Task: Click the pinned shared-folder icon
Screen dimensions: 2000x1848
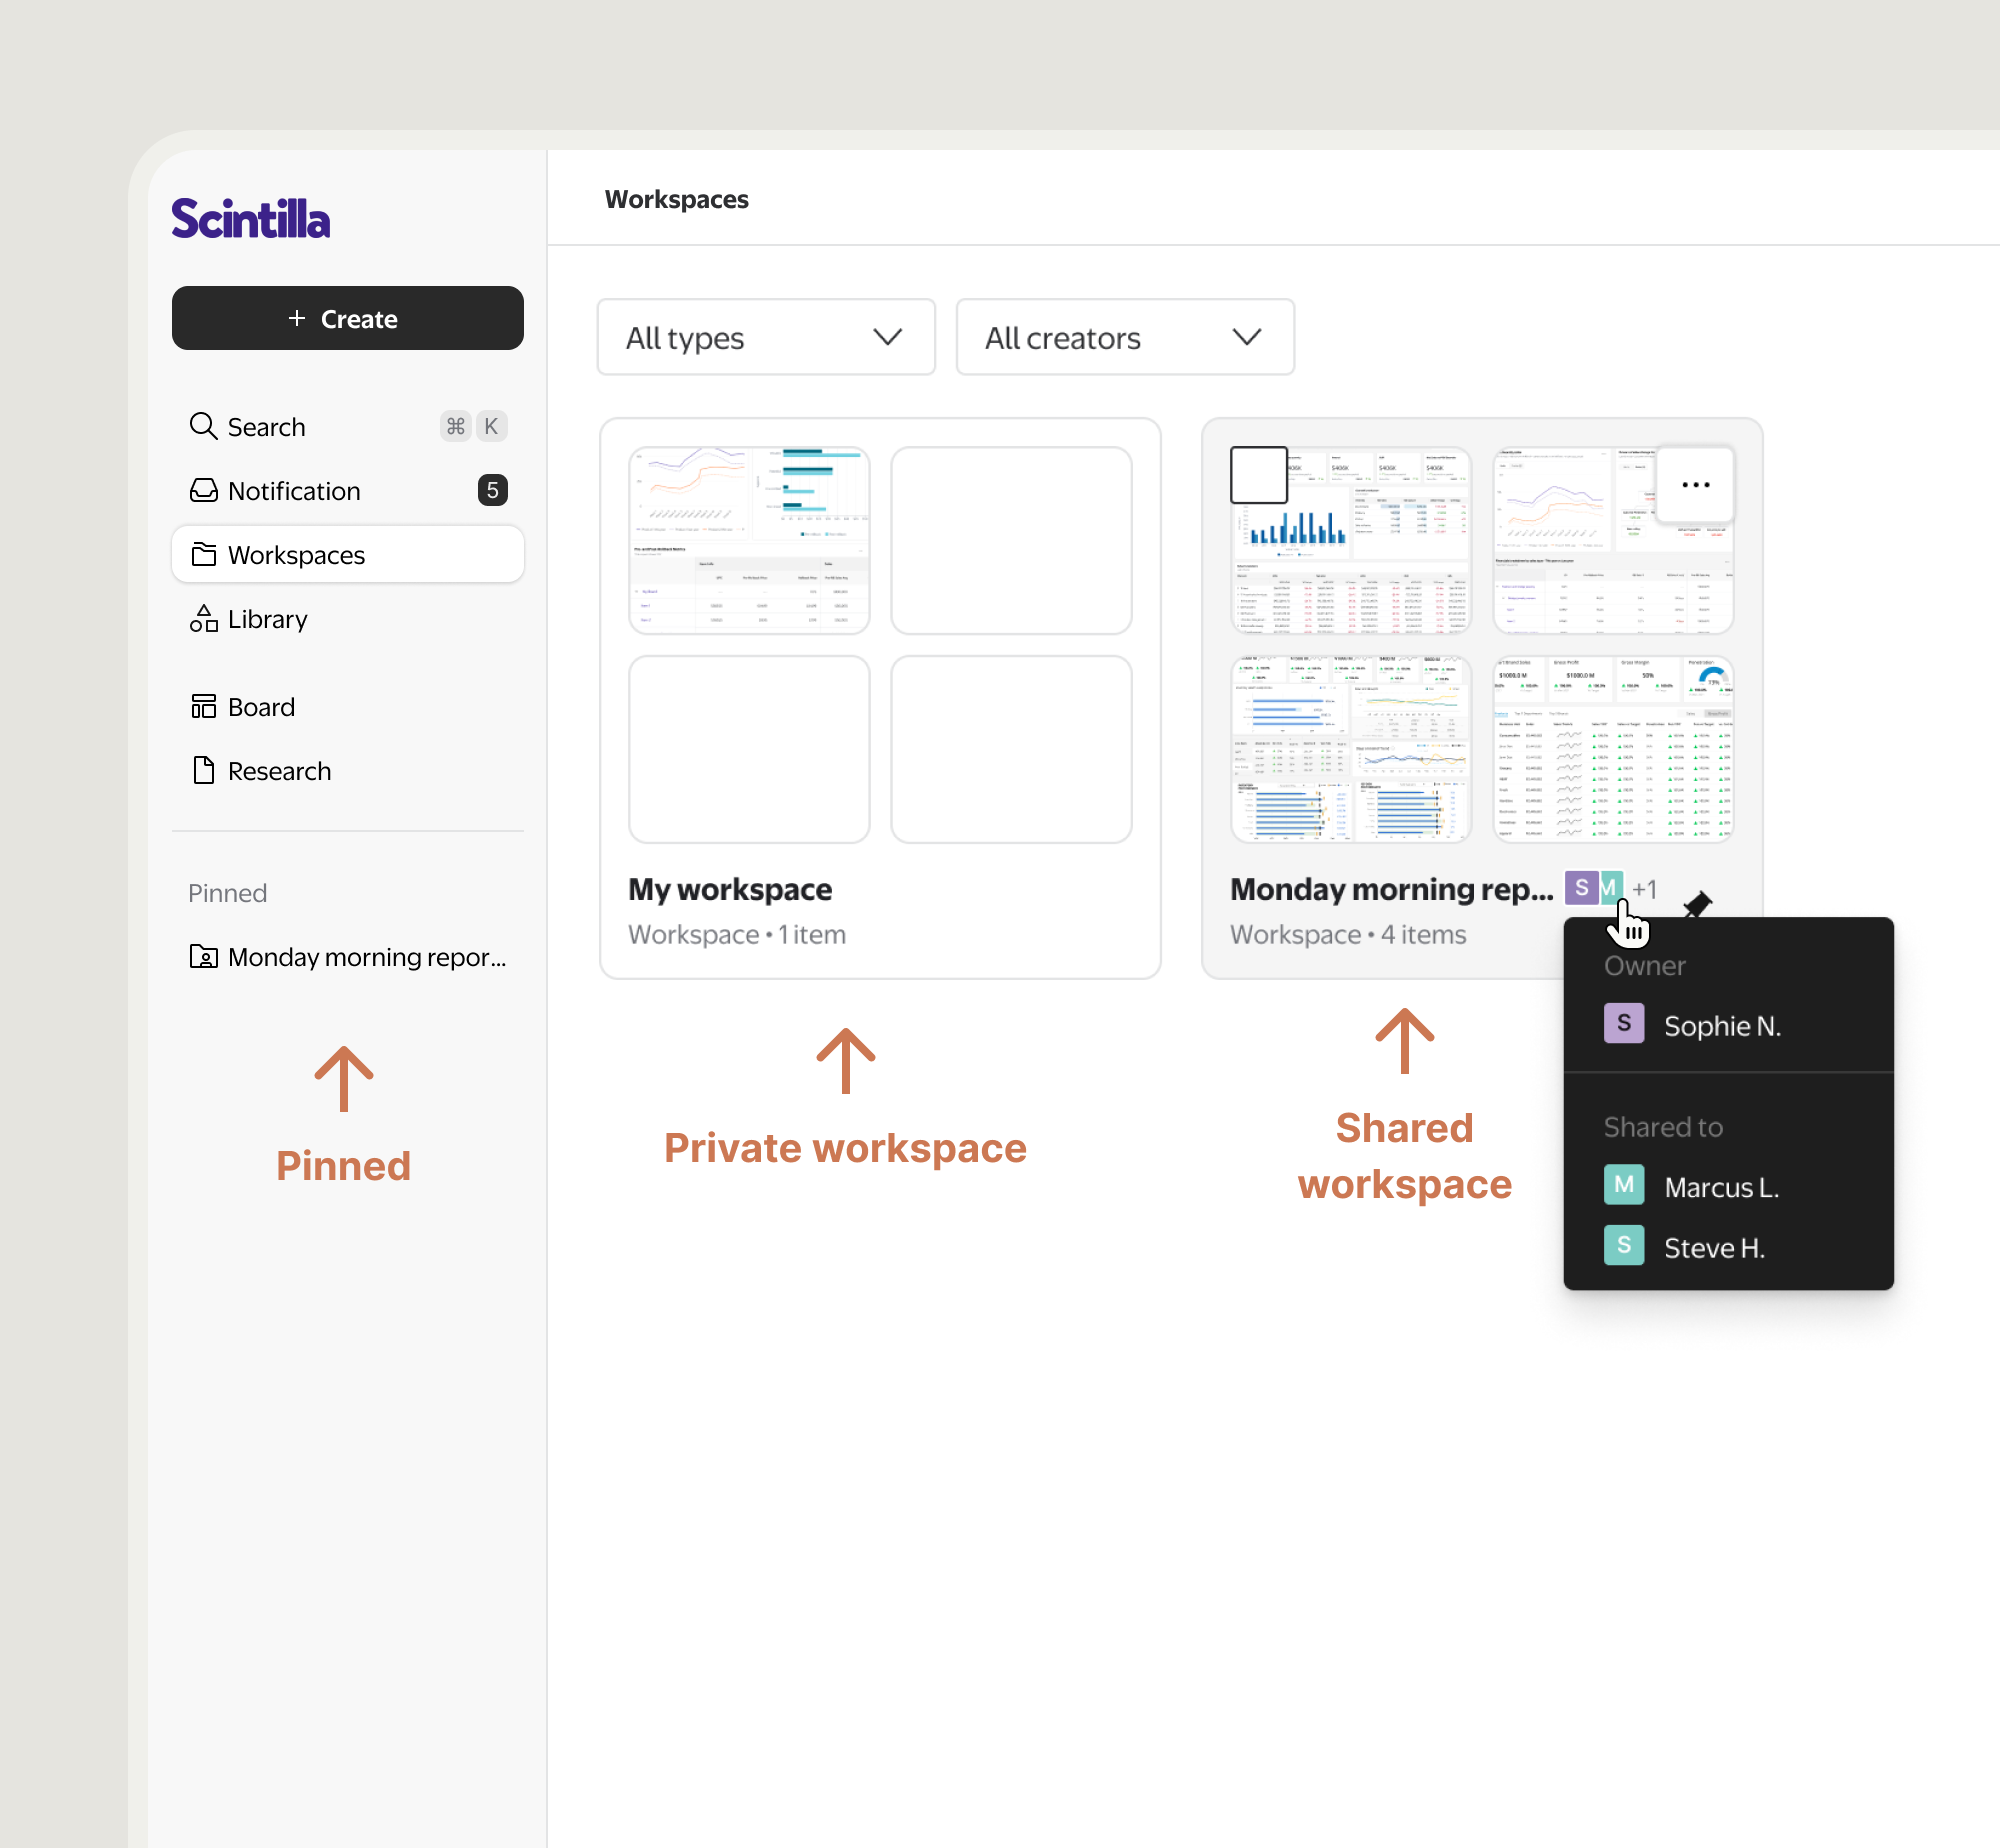Action: [203, 956]
